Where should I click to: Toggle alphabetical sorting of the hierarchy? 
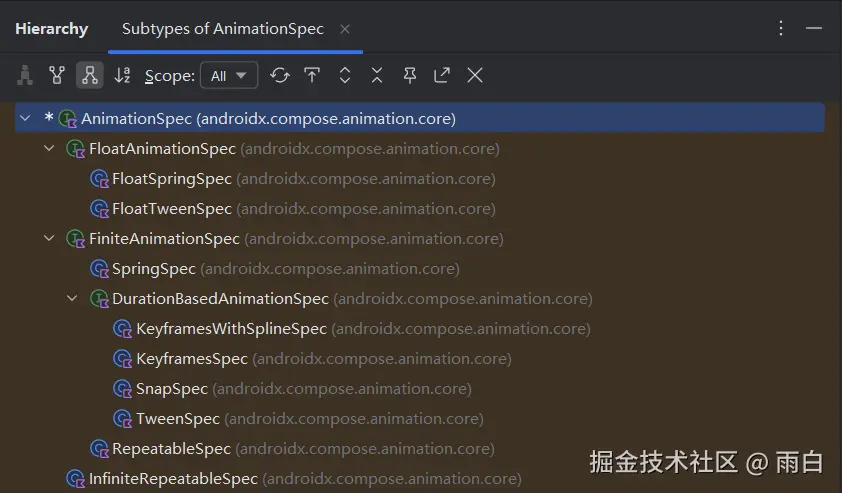pos(122,75)
